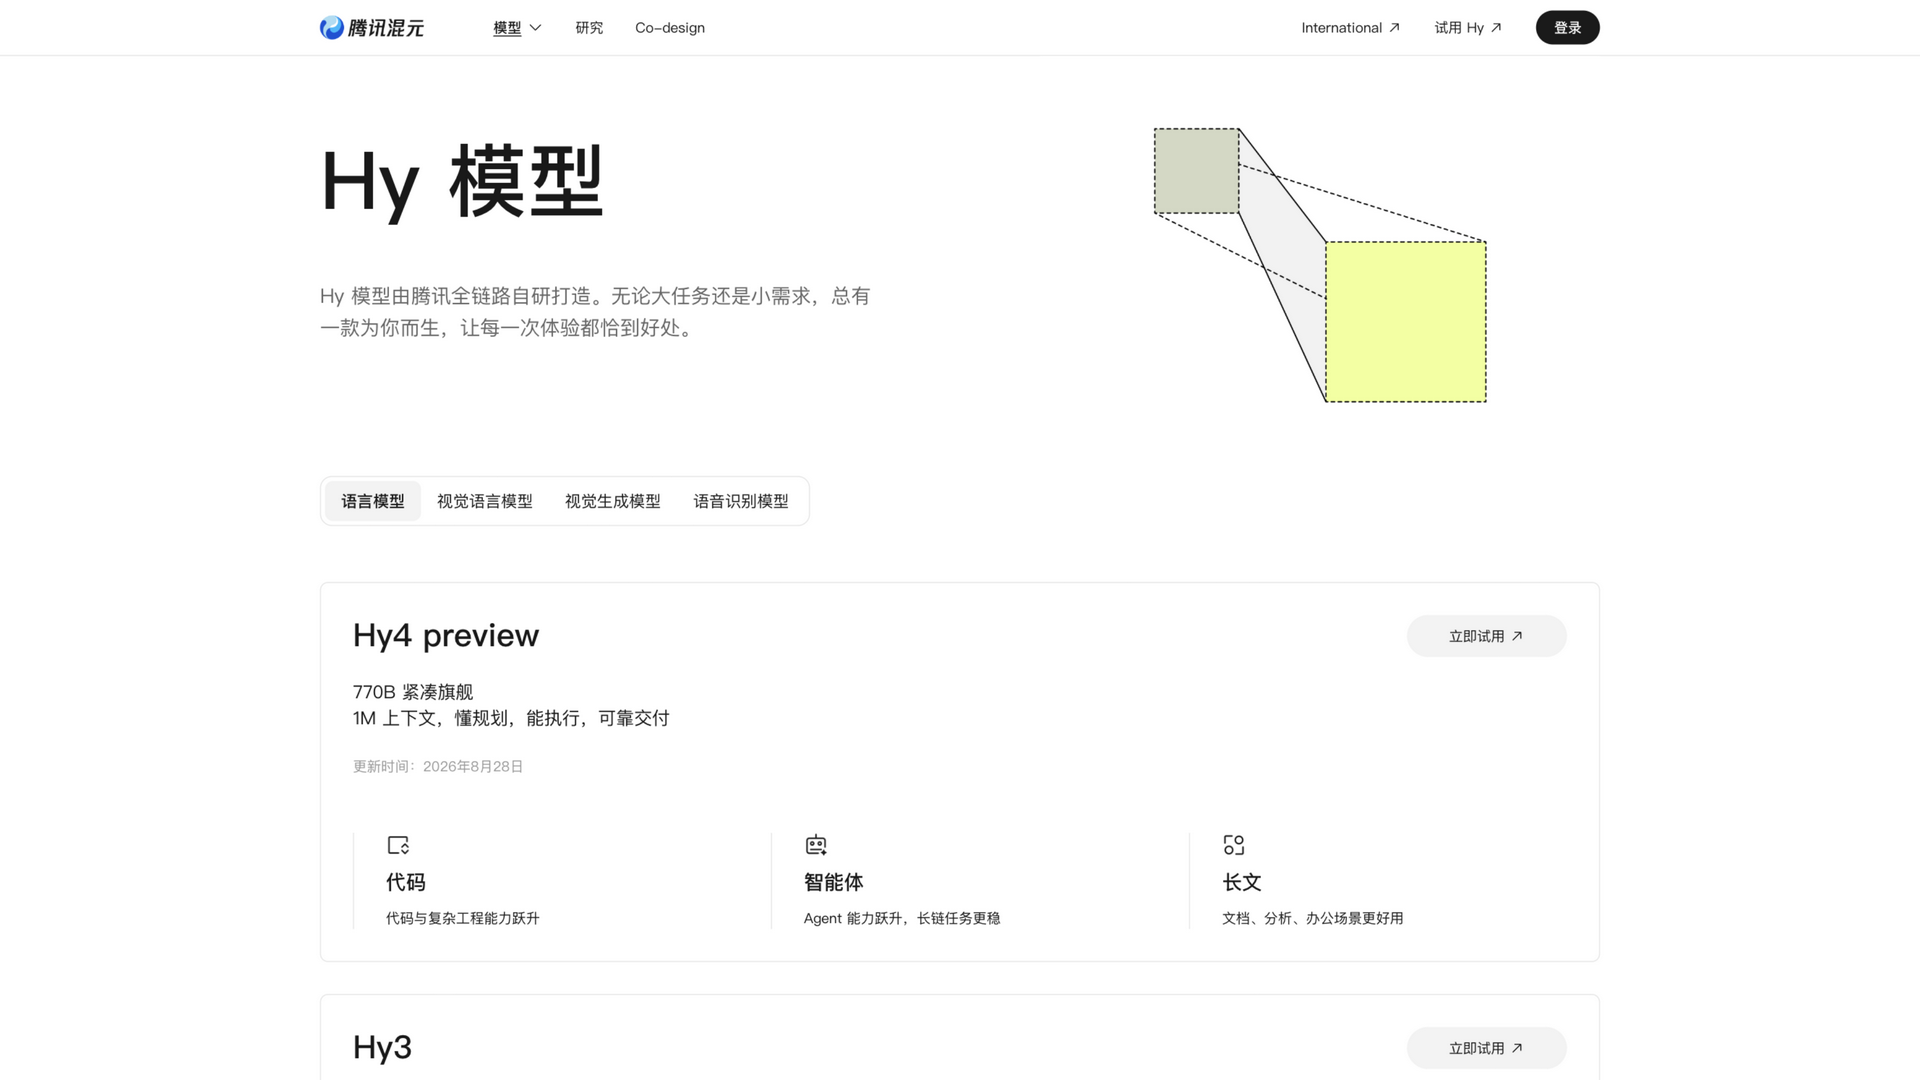
Task: Click the arrow icon beside 试用 Hy
Action: [1496, 28]
